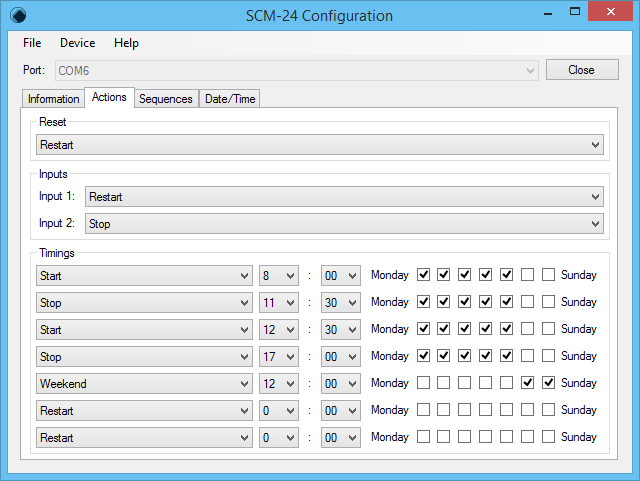The width and height of the screenshot is (640, 481).
Task: Open the File menu
Action: 32,43
